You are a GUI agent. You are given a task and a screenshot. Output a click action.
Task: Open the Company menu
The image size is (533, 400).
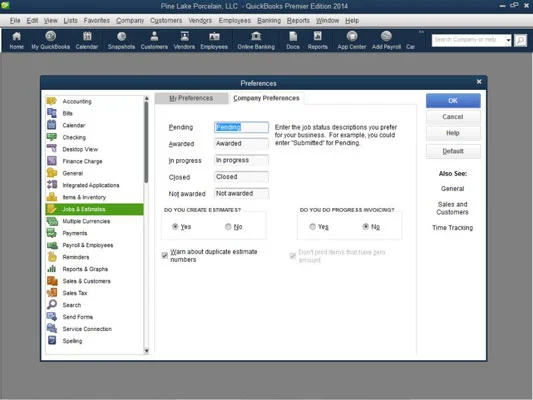(130, 21)
